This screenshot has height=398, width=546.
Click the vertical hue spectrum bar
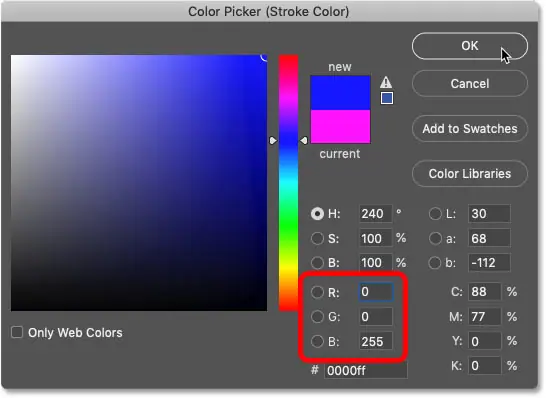tap(288, 182)
